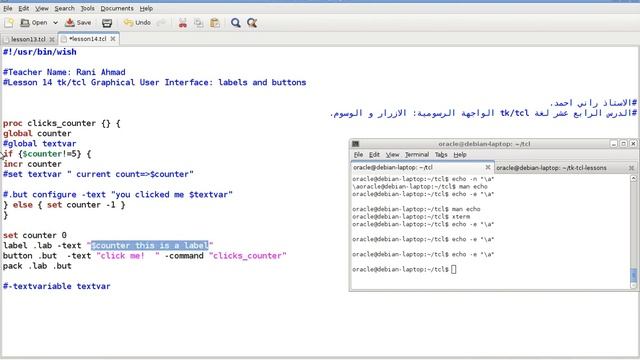
Task: Click the terminal scrollbar up arrow
Action: click(633, 178)
